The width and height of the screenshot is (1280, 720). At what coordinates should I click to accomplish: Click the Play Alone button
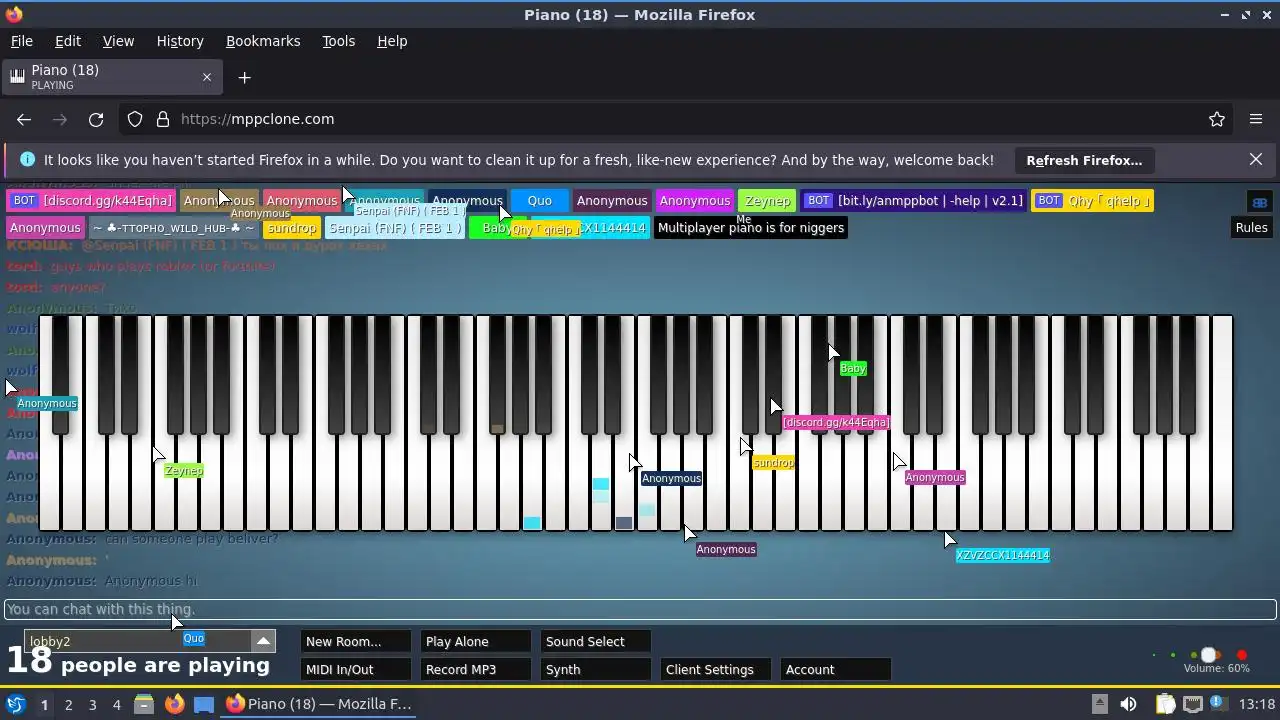[476, 641]
